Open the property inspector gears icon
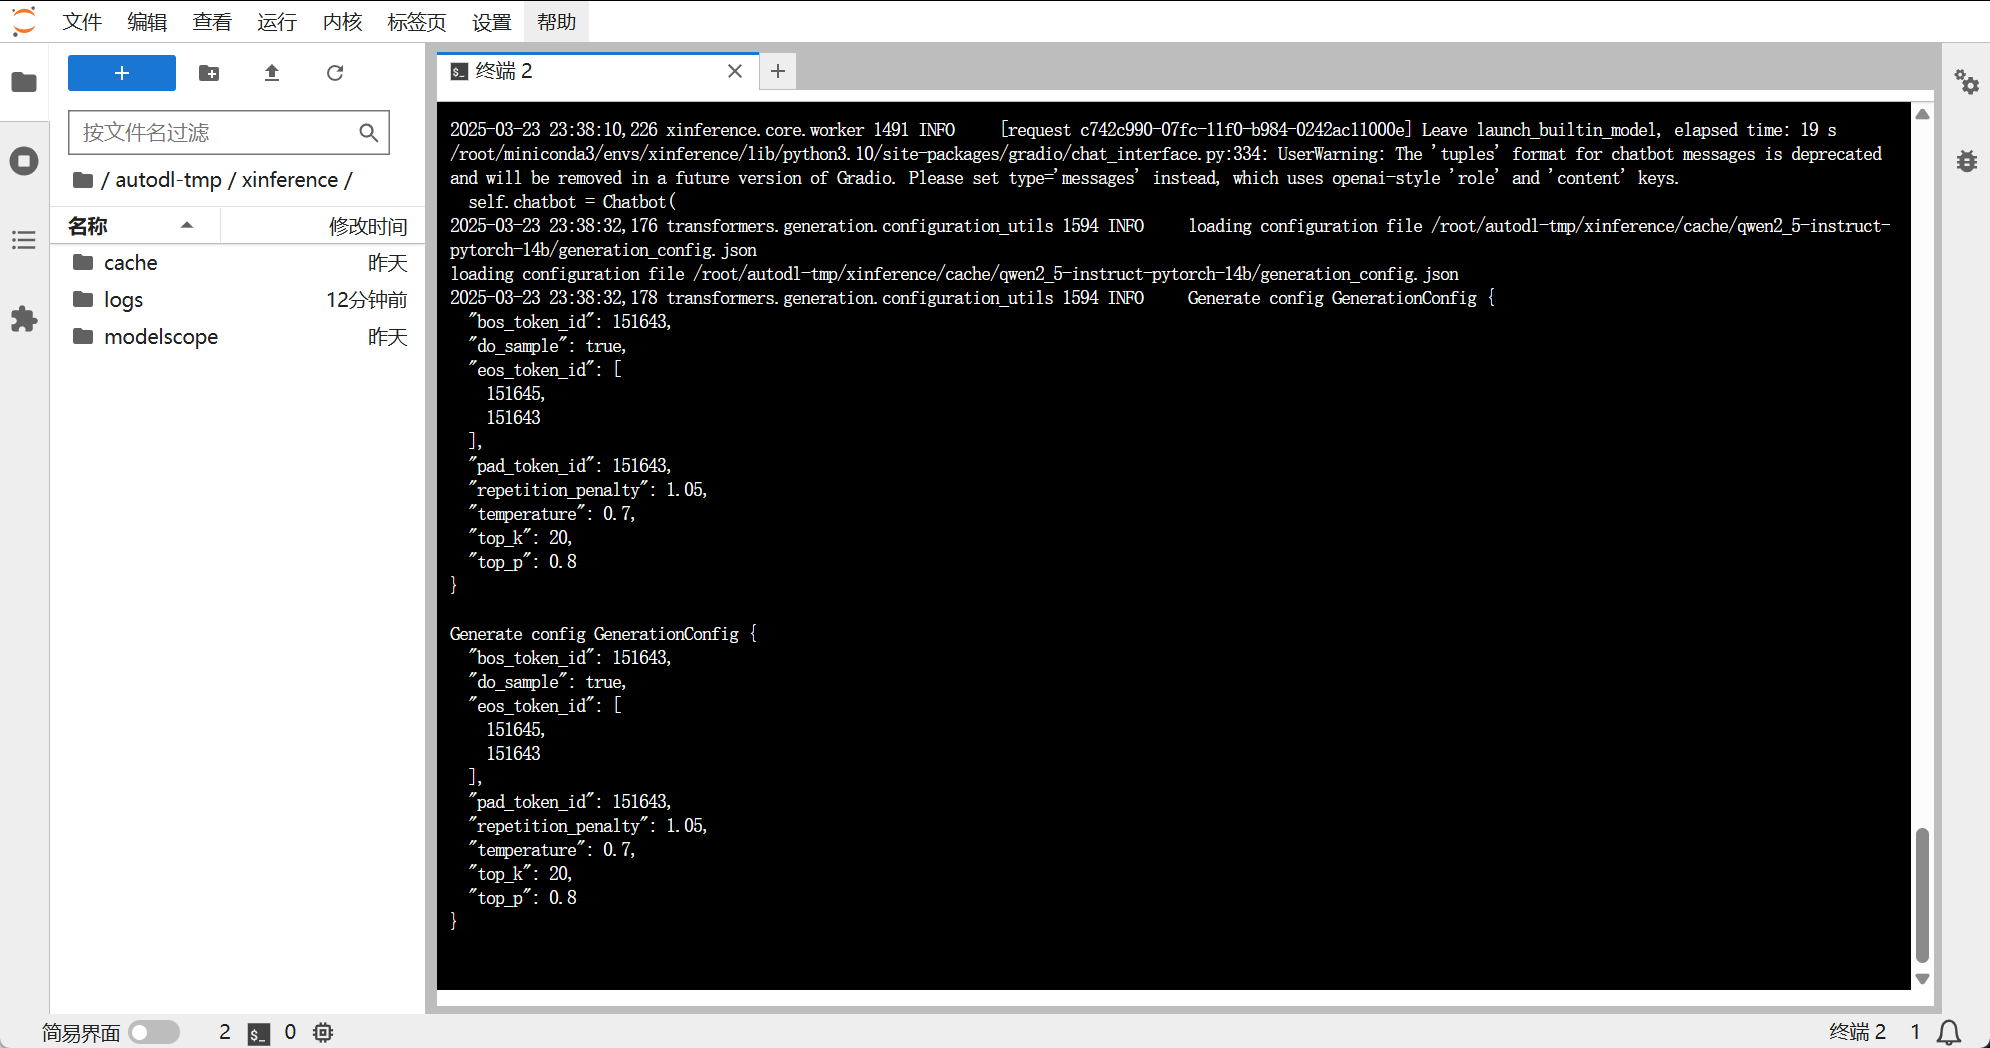 click(x=1967, y=82)
